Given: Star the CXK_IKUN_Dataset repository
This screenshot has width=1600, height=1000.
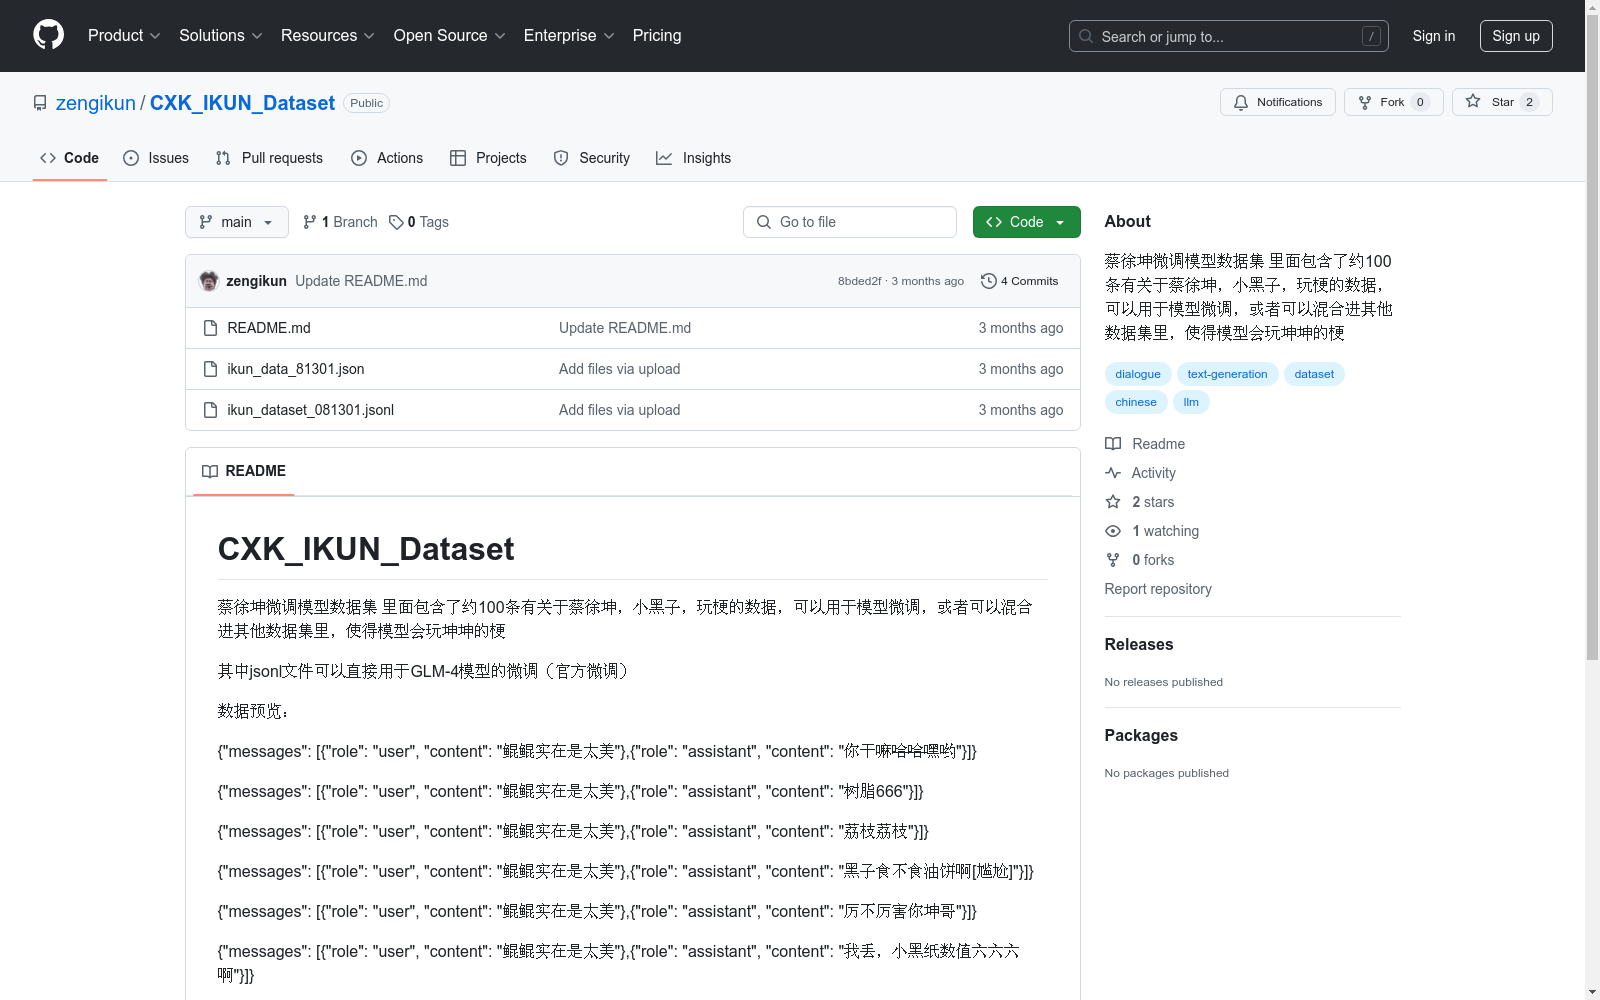Looking at the screenshot, I should pyautogui.click(x=1501, y=101).
